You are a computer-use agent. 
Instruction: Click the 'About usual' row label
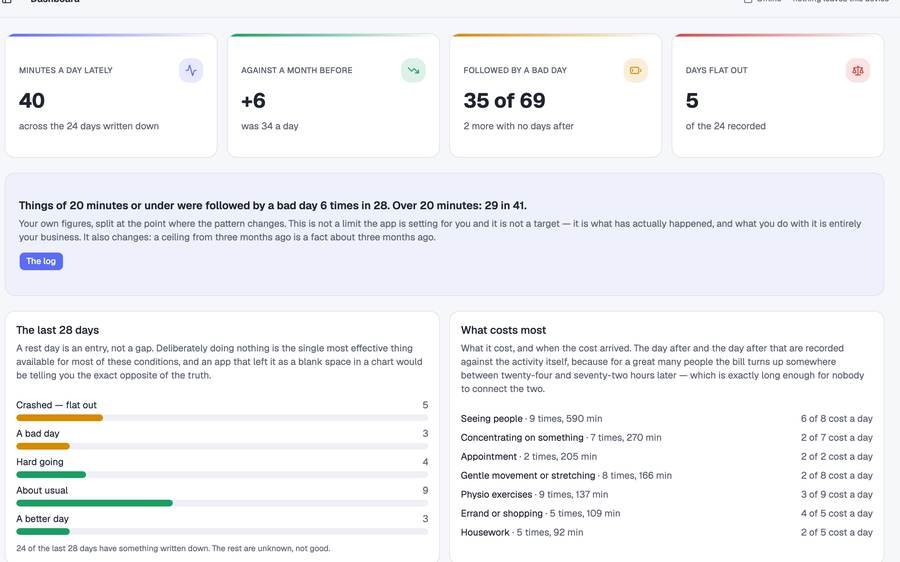(42, 490)
